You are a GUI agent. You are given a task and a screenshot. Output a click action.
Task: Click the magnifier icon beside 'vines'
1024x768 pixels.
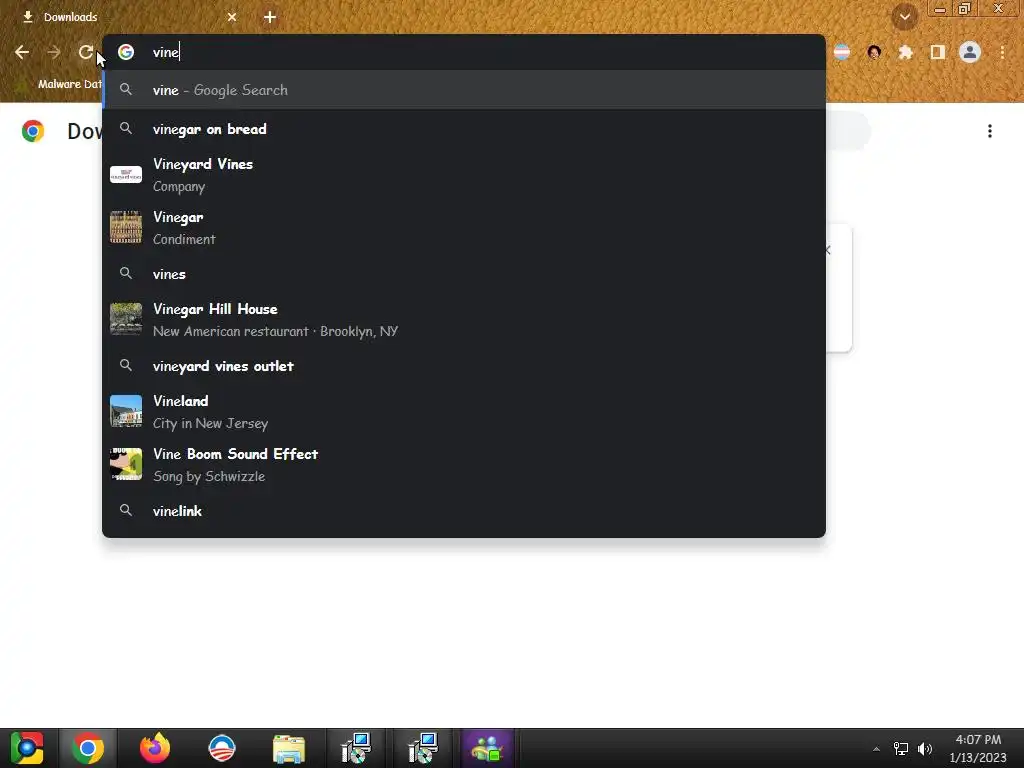click(126, 273)
